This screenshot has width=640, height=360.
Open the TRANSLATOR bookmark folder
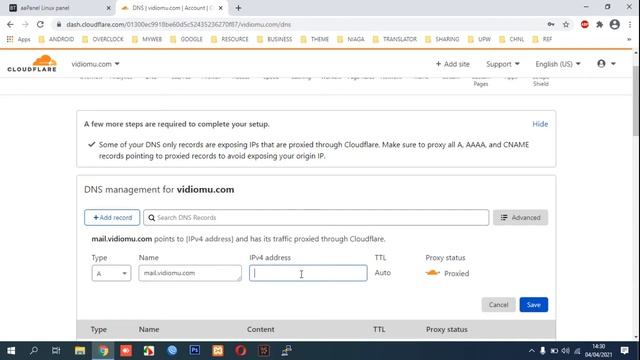click(x=395, y=39)
